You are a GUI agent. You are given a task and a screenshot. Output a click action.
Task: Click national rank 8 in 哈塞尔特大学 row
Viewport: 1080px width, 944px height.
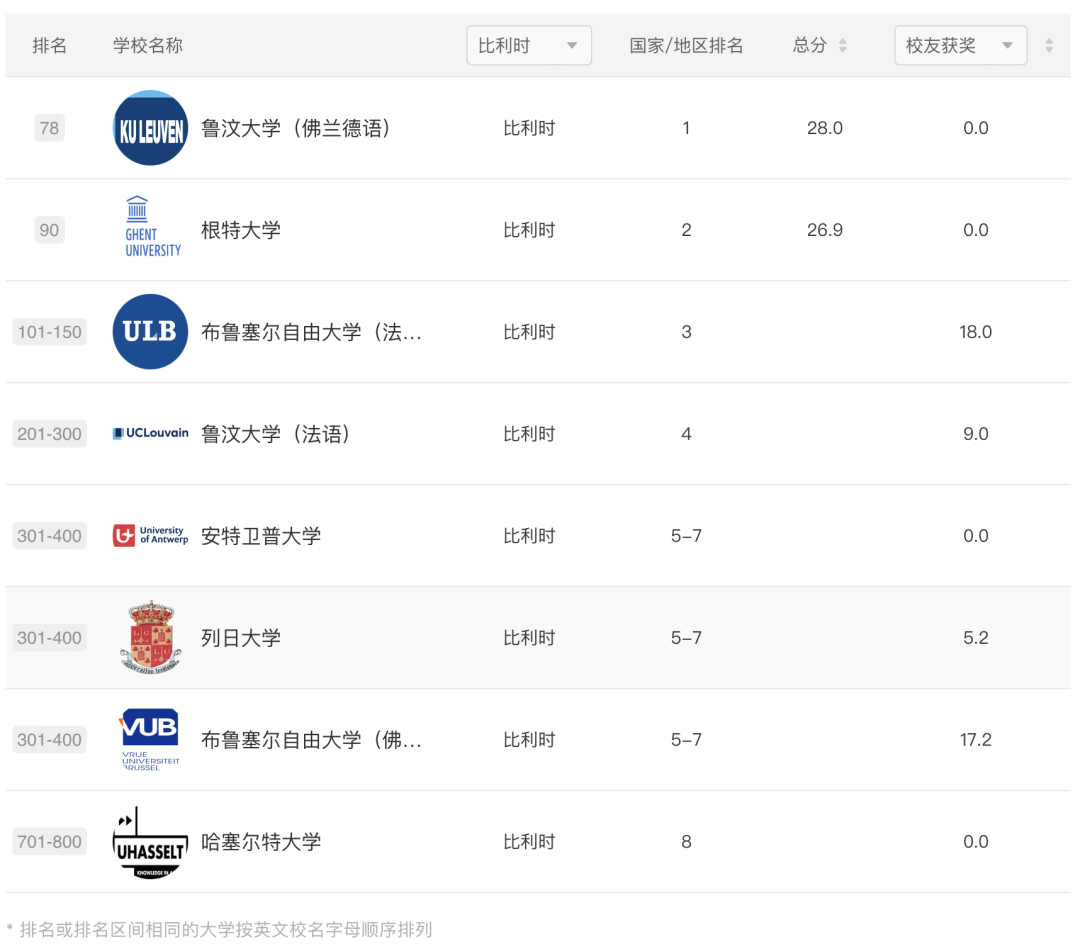(686, 841)
